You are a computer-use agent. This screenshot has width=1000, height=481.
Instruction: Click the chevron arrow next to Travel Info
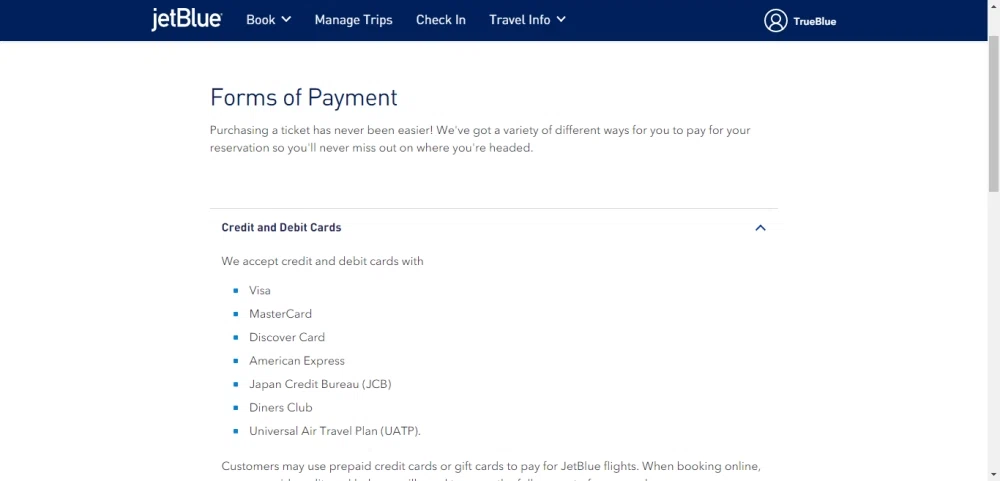[x=561, y=19]
